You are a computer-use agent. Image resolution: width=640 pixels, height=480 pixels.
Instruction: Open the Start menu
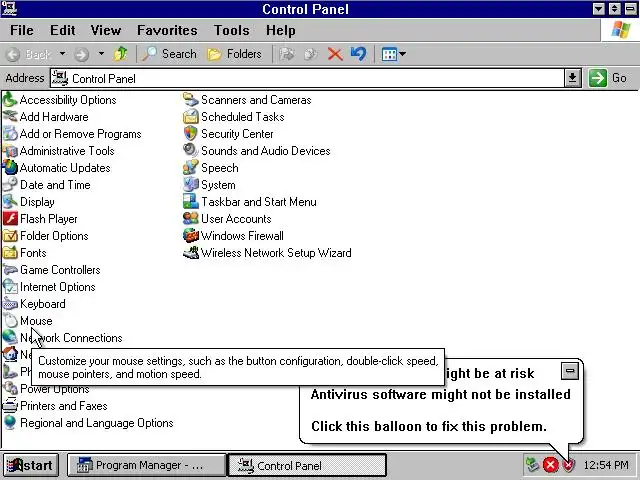[x=30, y=465]
